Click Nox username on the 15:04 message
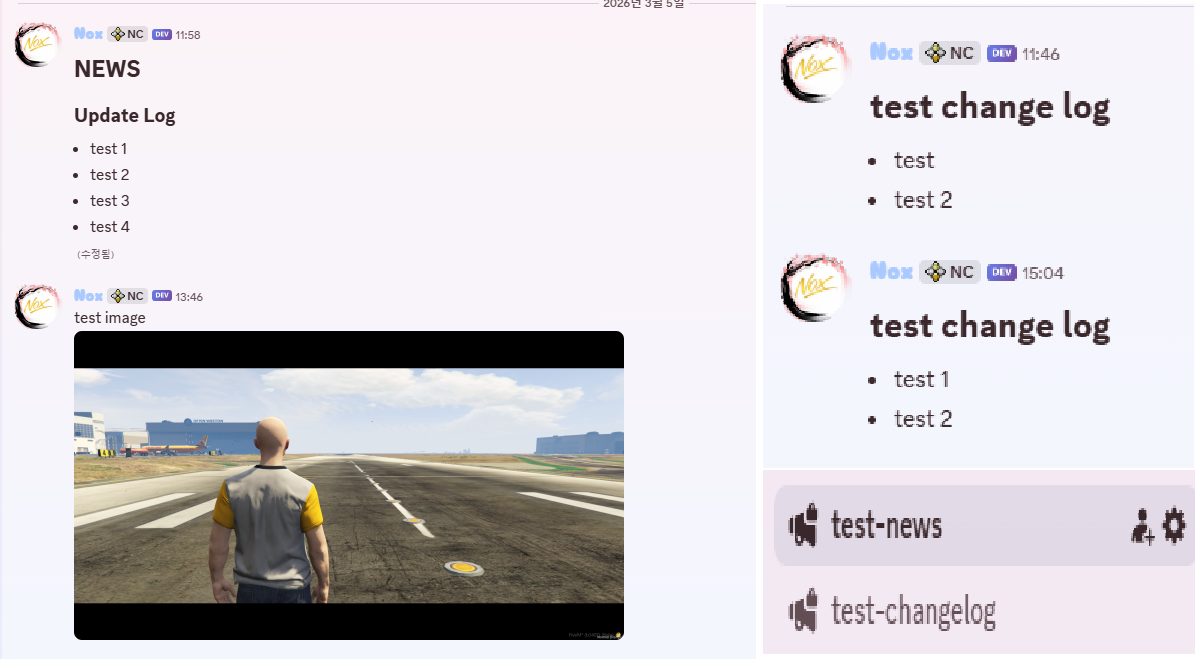Screen dimensions: 1195x659 (891, 271)
